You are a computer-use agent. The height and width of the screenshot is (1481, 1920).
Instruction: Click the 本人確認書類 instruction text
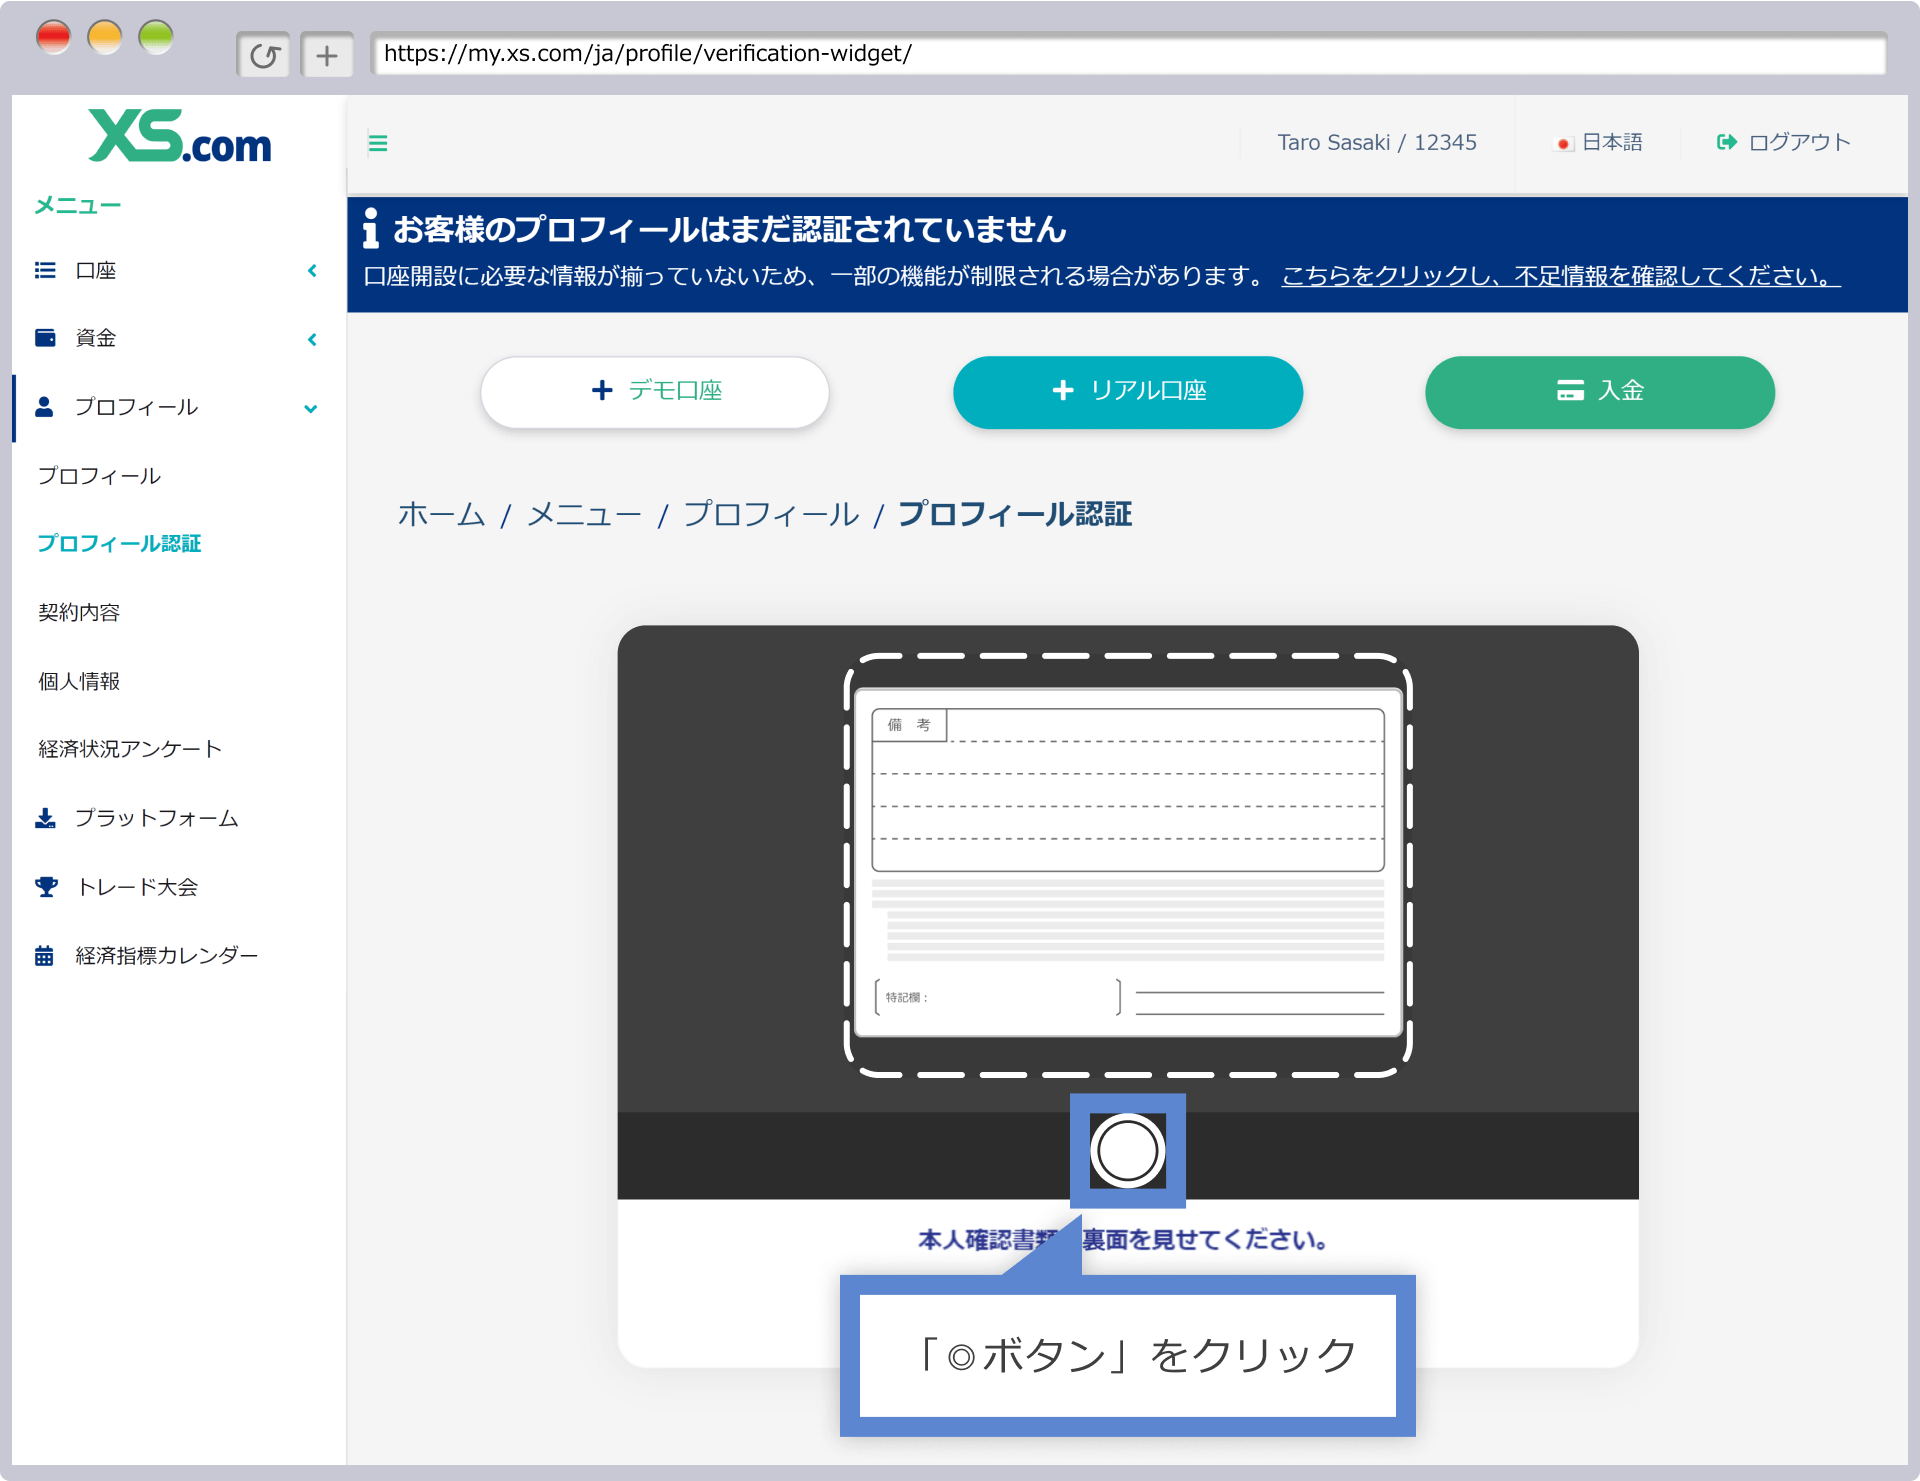[x=1124, y=1240]
